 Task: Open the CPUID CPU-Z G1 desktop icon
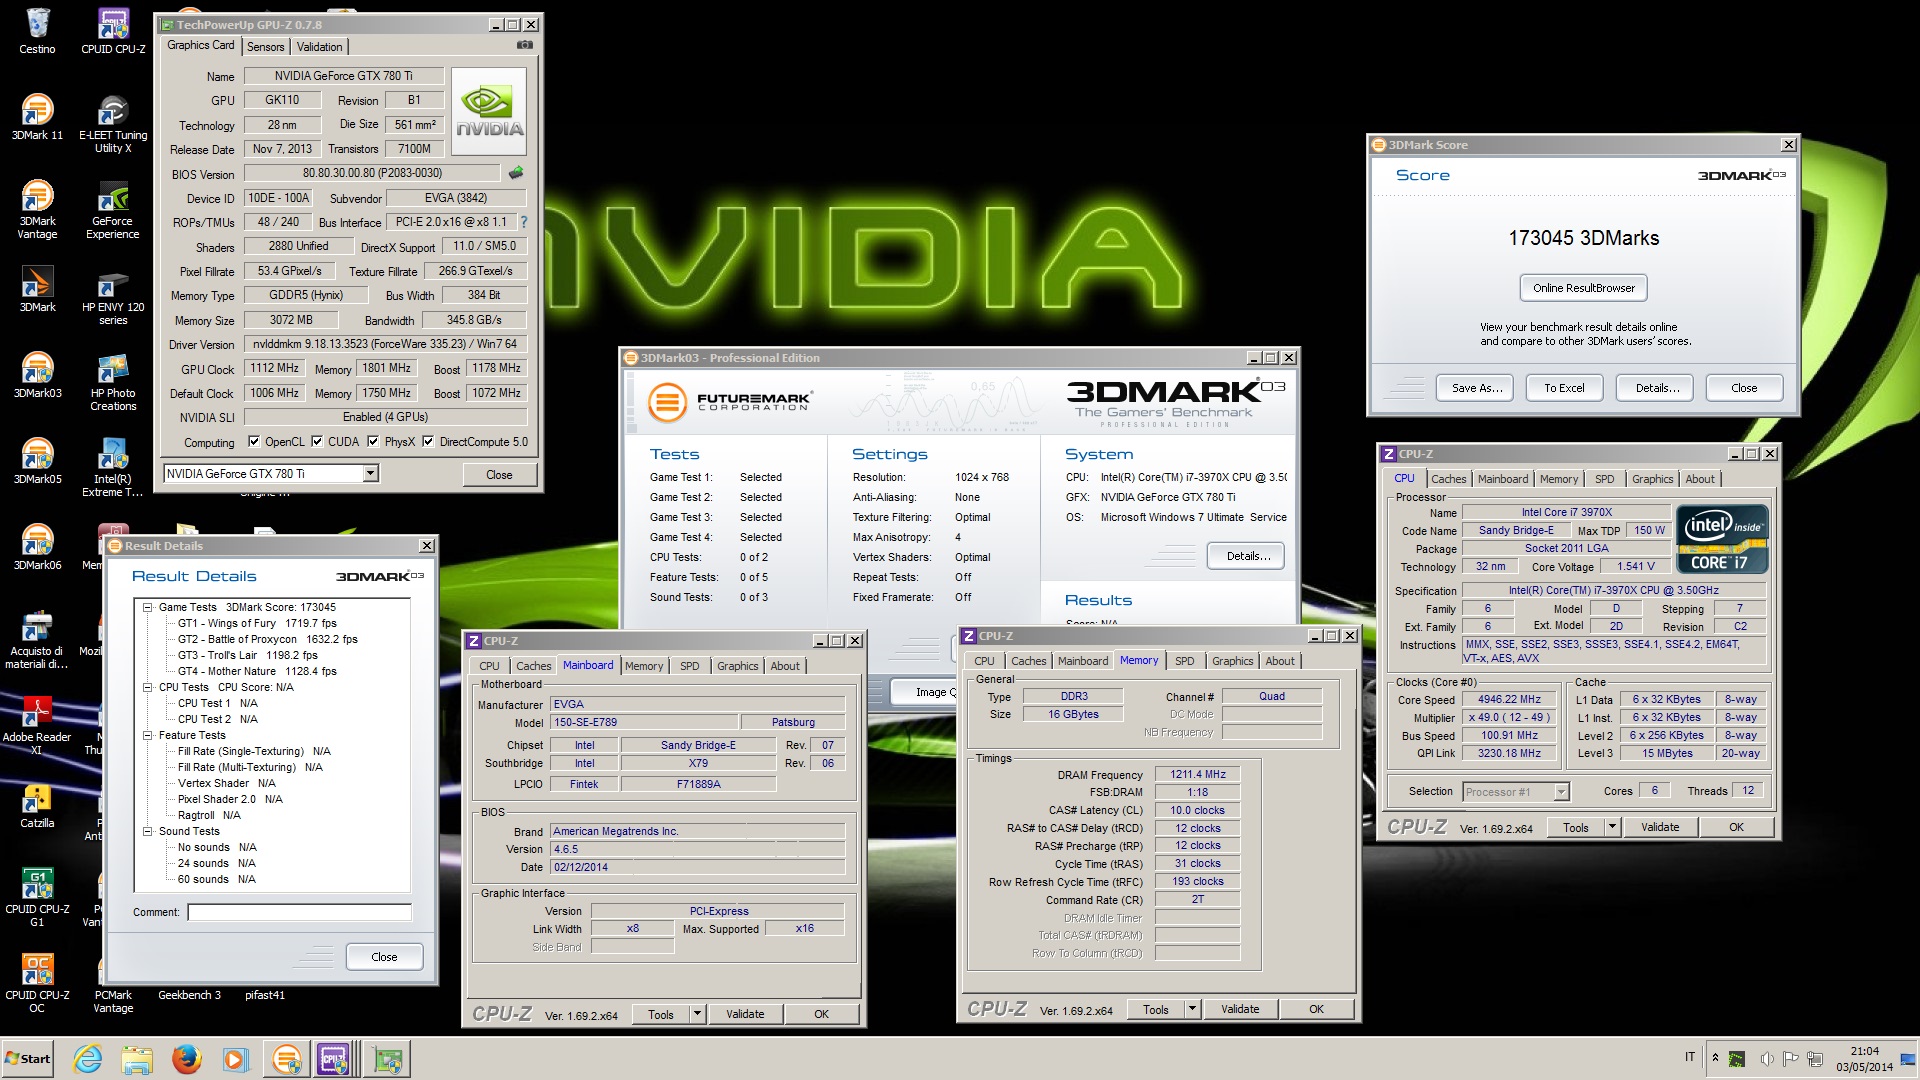coord(37,897)
